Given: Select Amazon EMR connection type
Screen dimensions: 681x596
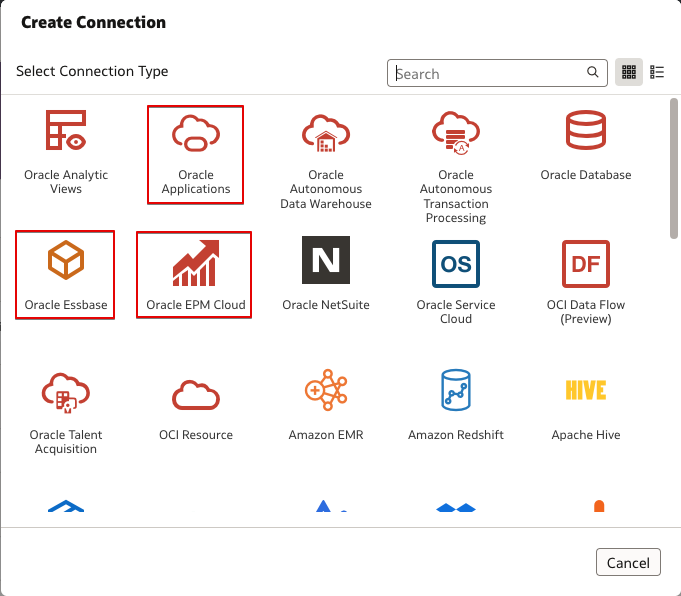Looking at the screenshot, I should 326,405.
